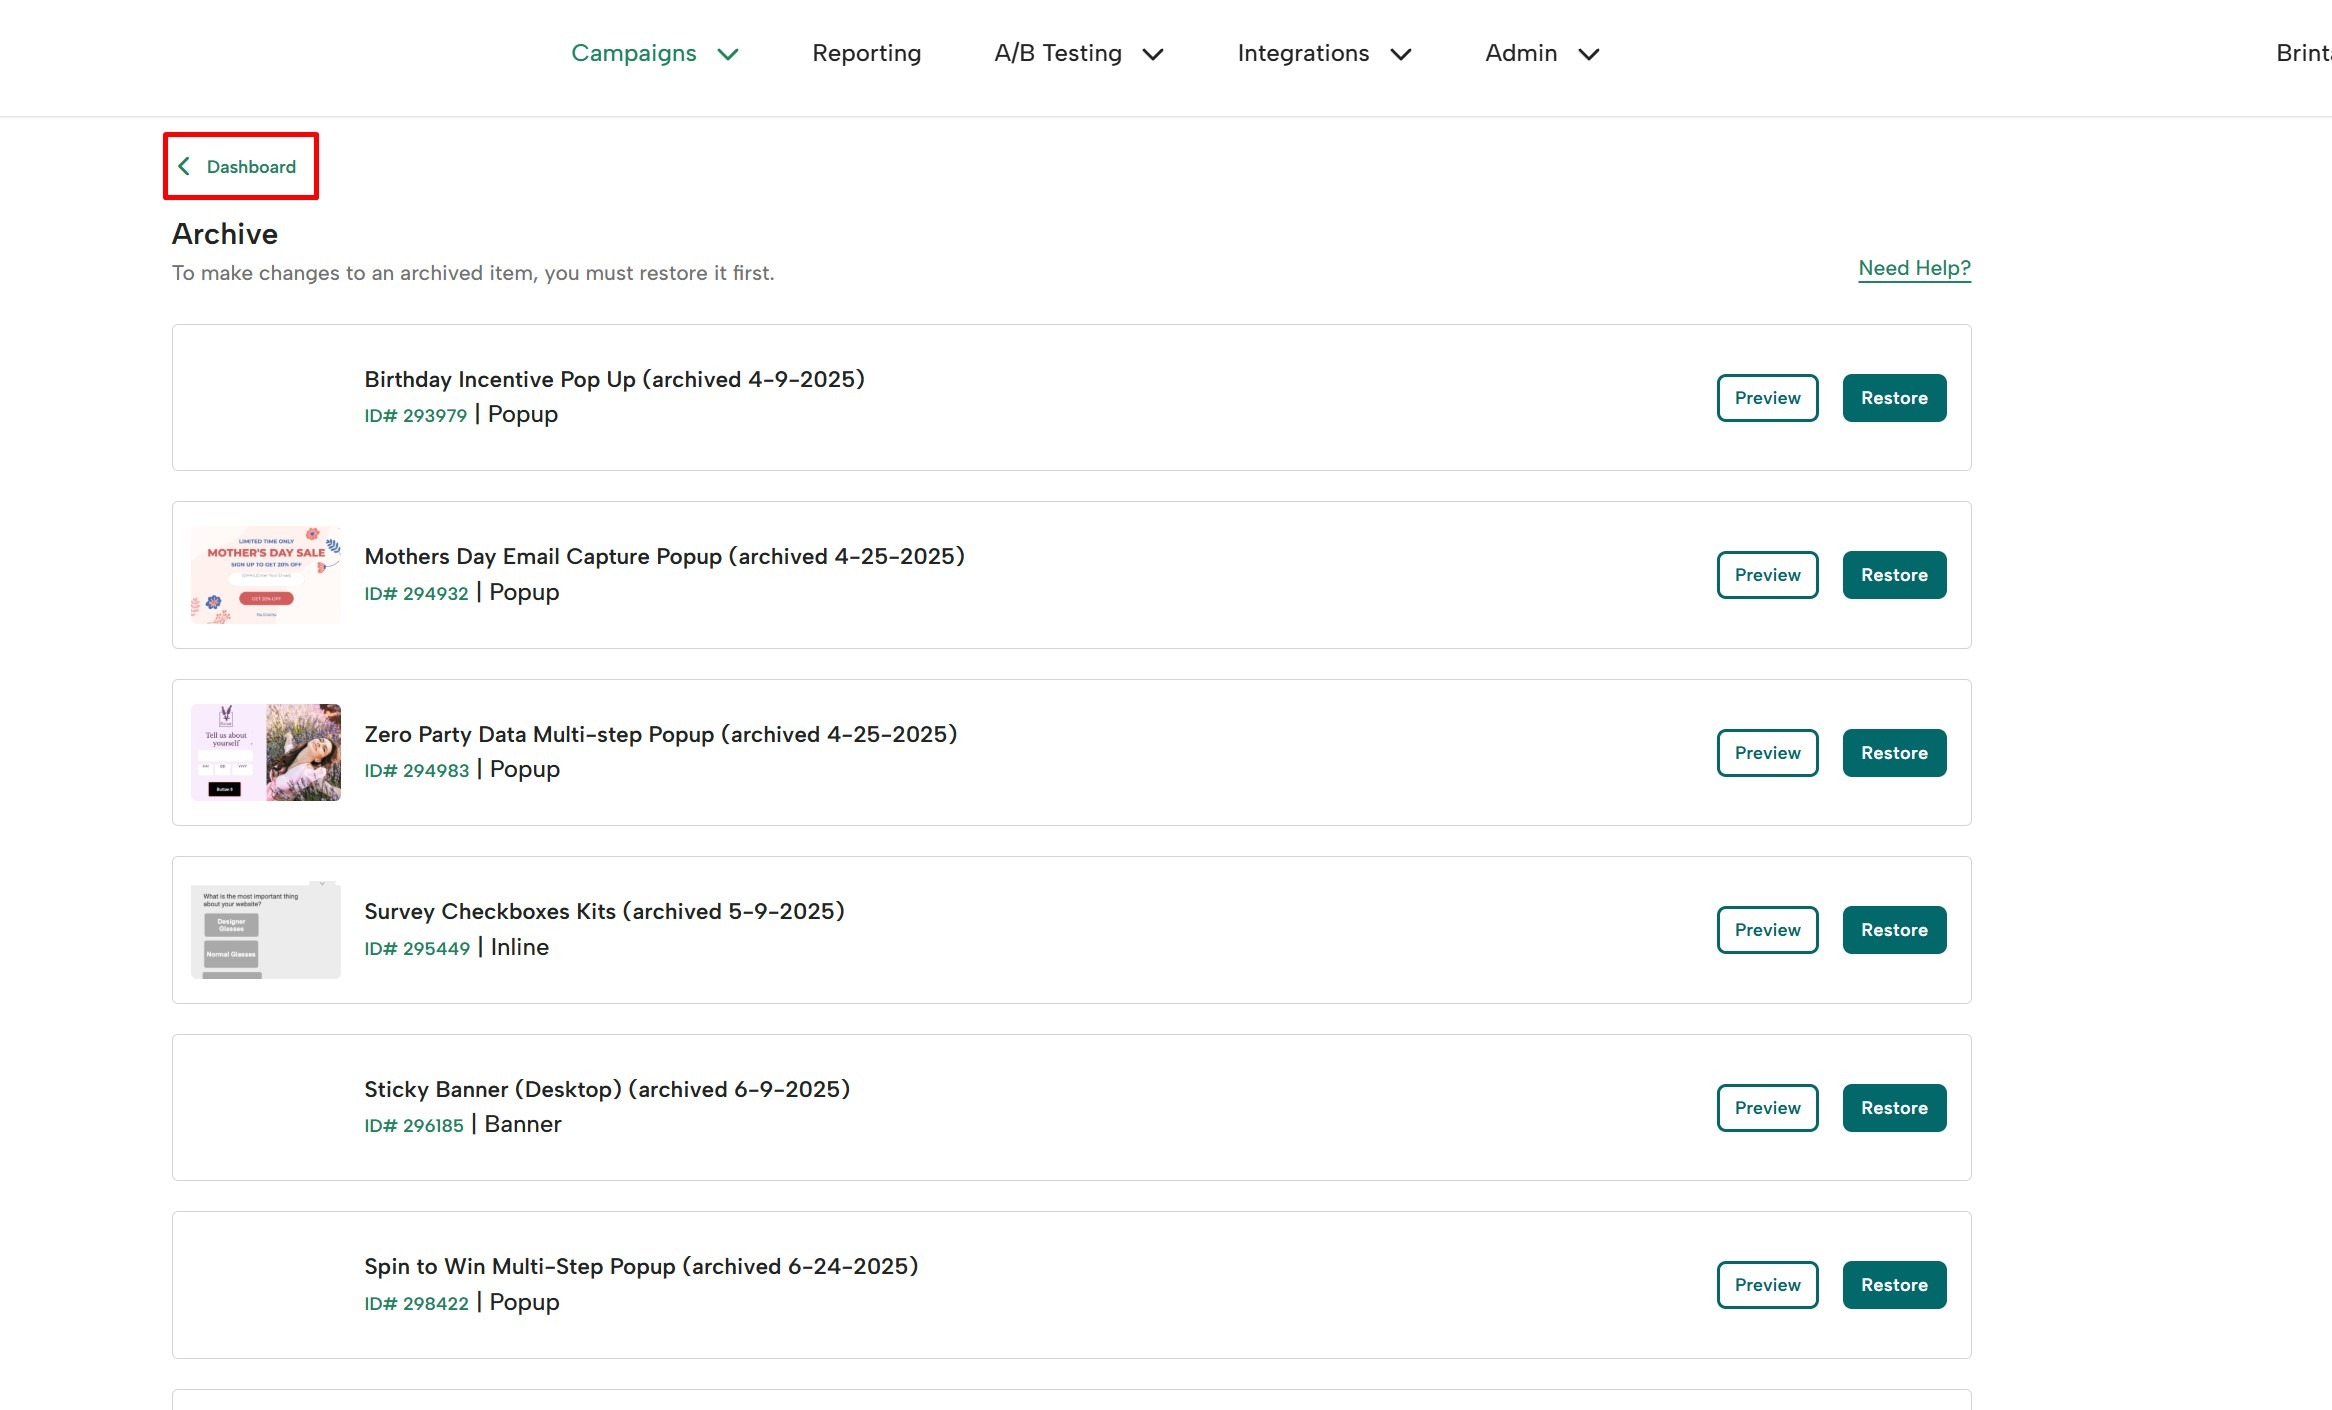The height and width of the screenshot is (1410, 2332).
Task: Open the Reporting menu item
Action: 866,53
